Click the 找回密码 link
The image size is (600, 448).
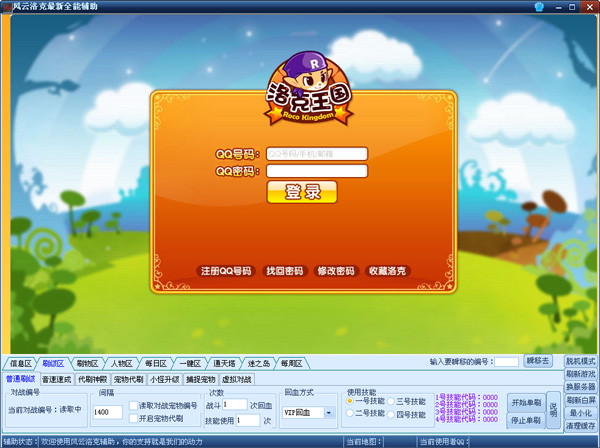coord(285,271)
